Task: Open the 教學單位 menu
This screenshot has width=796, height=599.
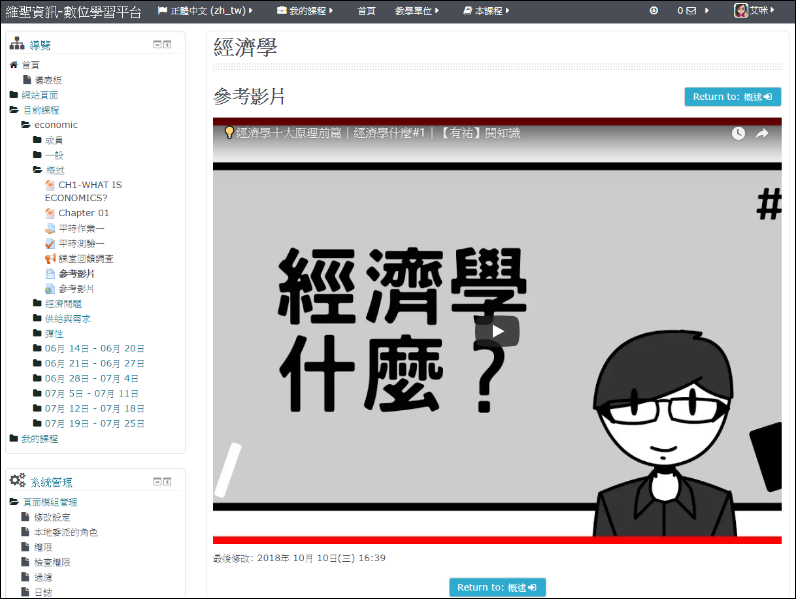Action: [x=417, y=11]
